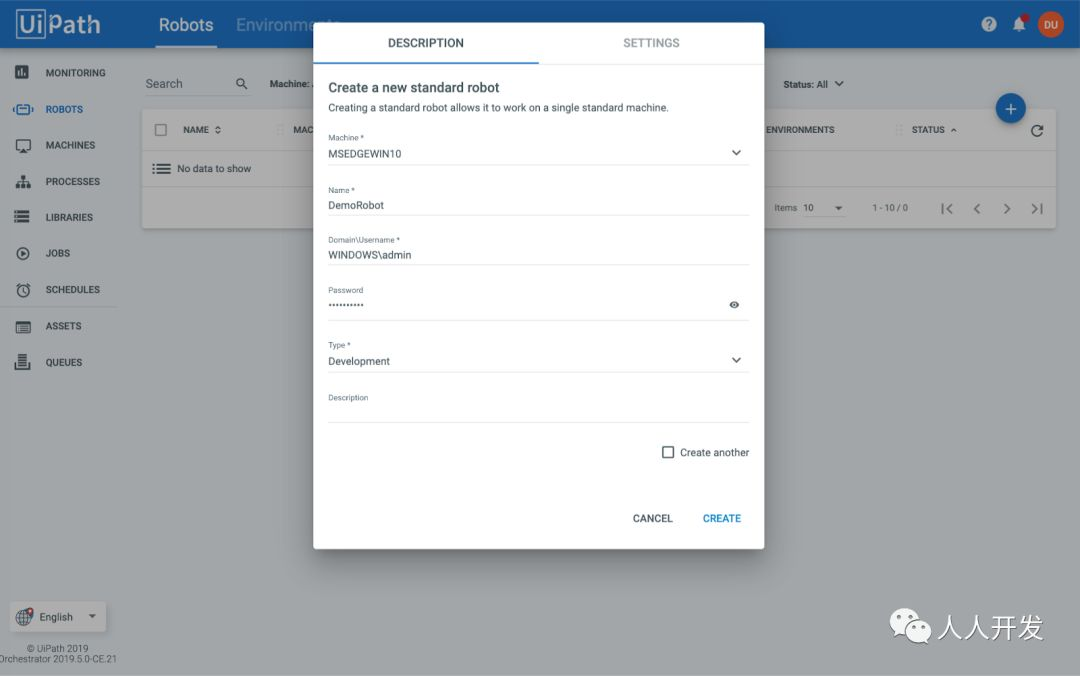This screenshot has width=1080, height=676.
Task: Go to last page of results
Action: click(1037, 208)
